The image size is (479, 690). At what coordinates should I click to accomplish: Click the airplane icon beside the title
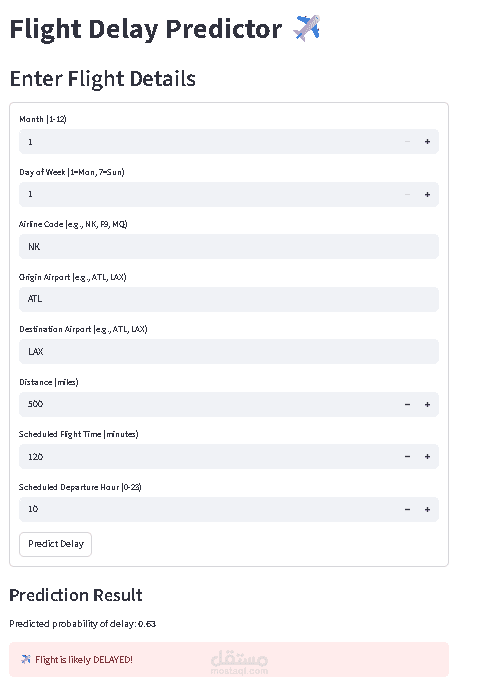point(307,28)
